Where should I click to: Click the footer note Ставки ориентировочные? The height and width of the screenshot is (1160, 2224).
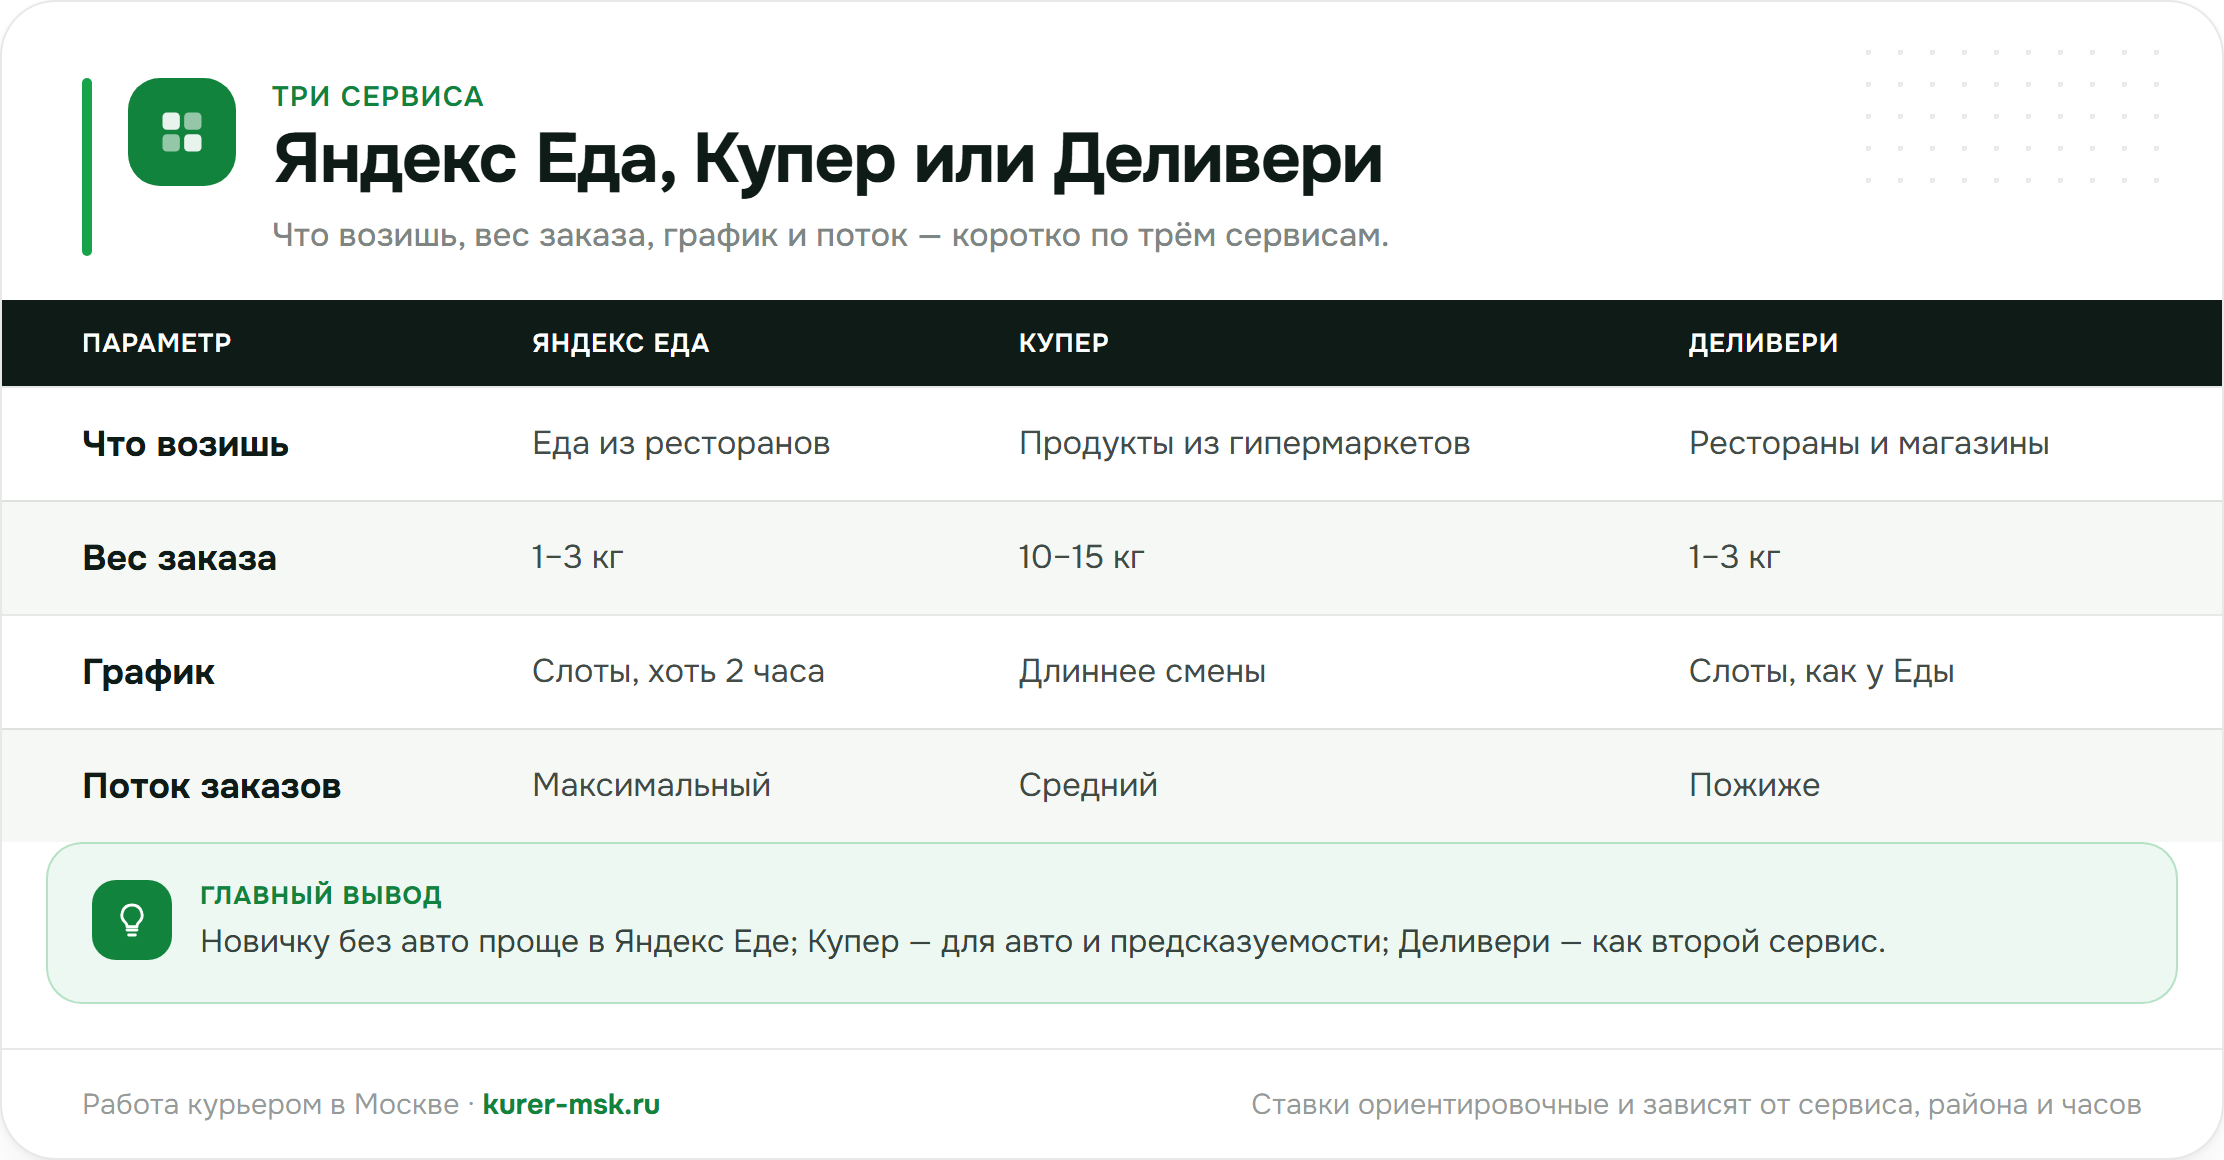[1696, 1104]
